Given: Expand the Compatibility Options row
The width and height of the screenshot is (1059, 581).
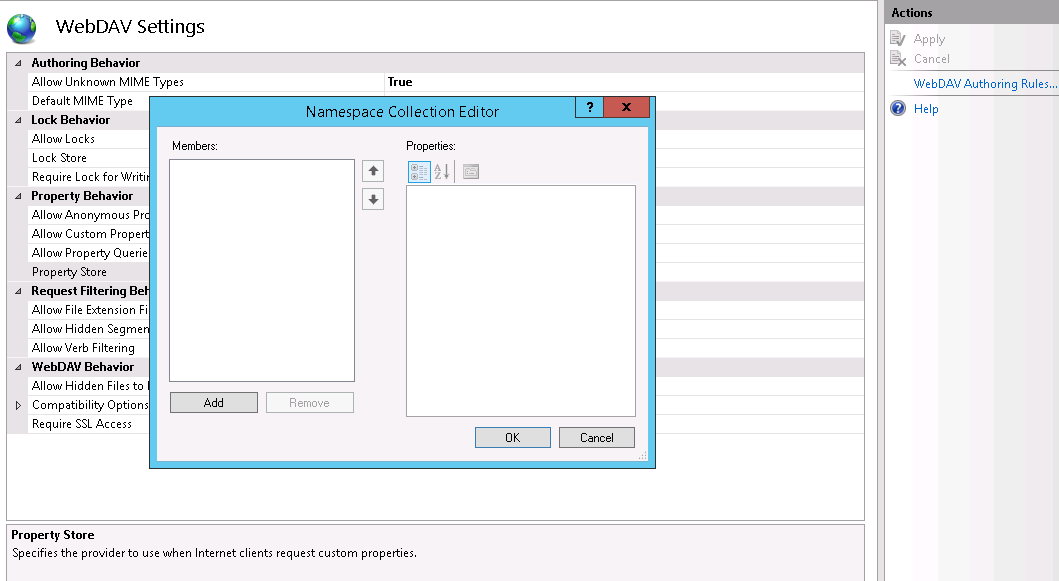Looking at the screenshot, I should [18, 405].
